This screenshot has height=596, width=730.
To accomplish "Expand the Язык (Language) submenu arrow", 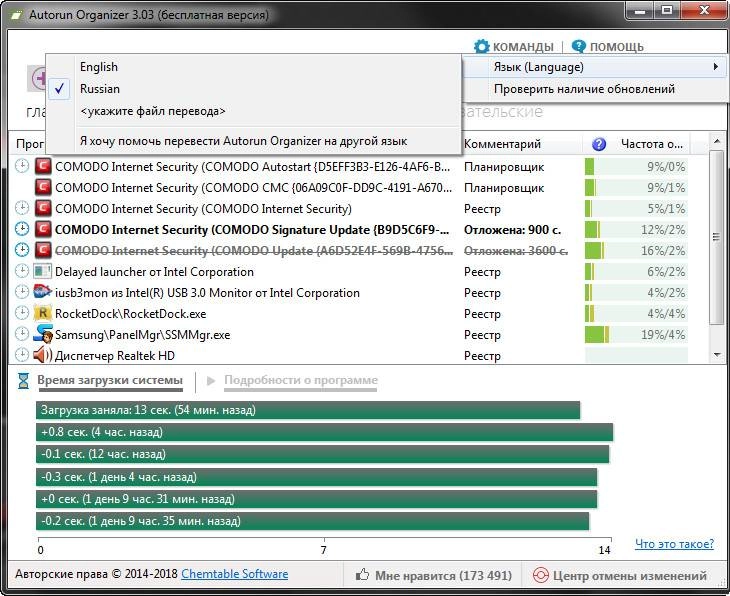I will pyautogui.click(x=716, y=67).
